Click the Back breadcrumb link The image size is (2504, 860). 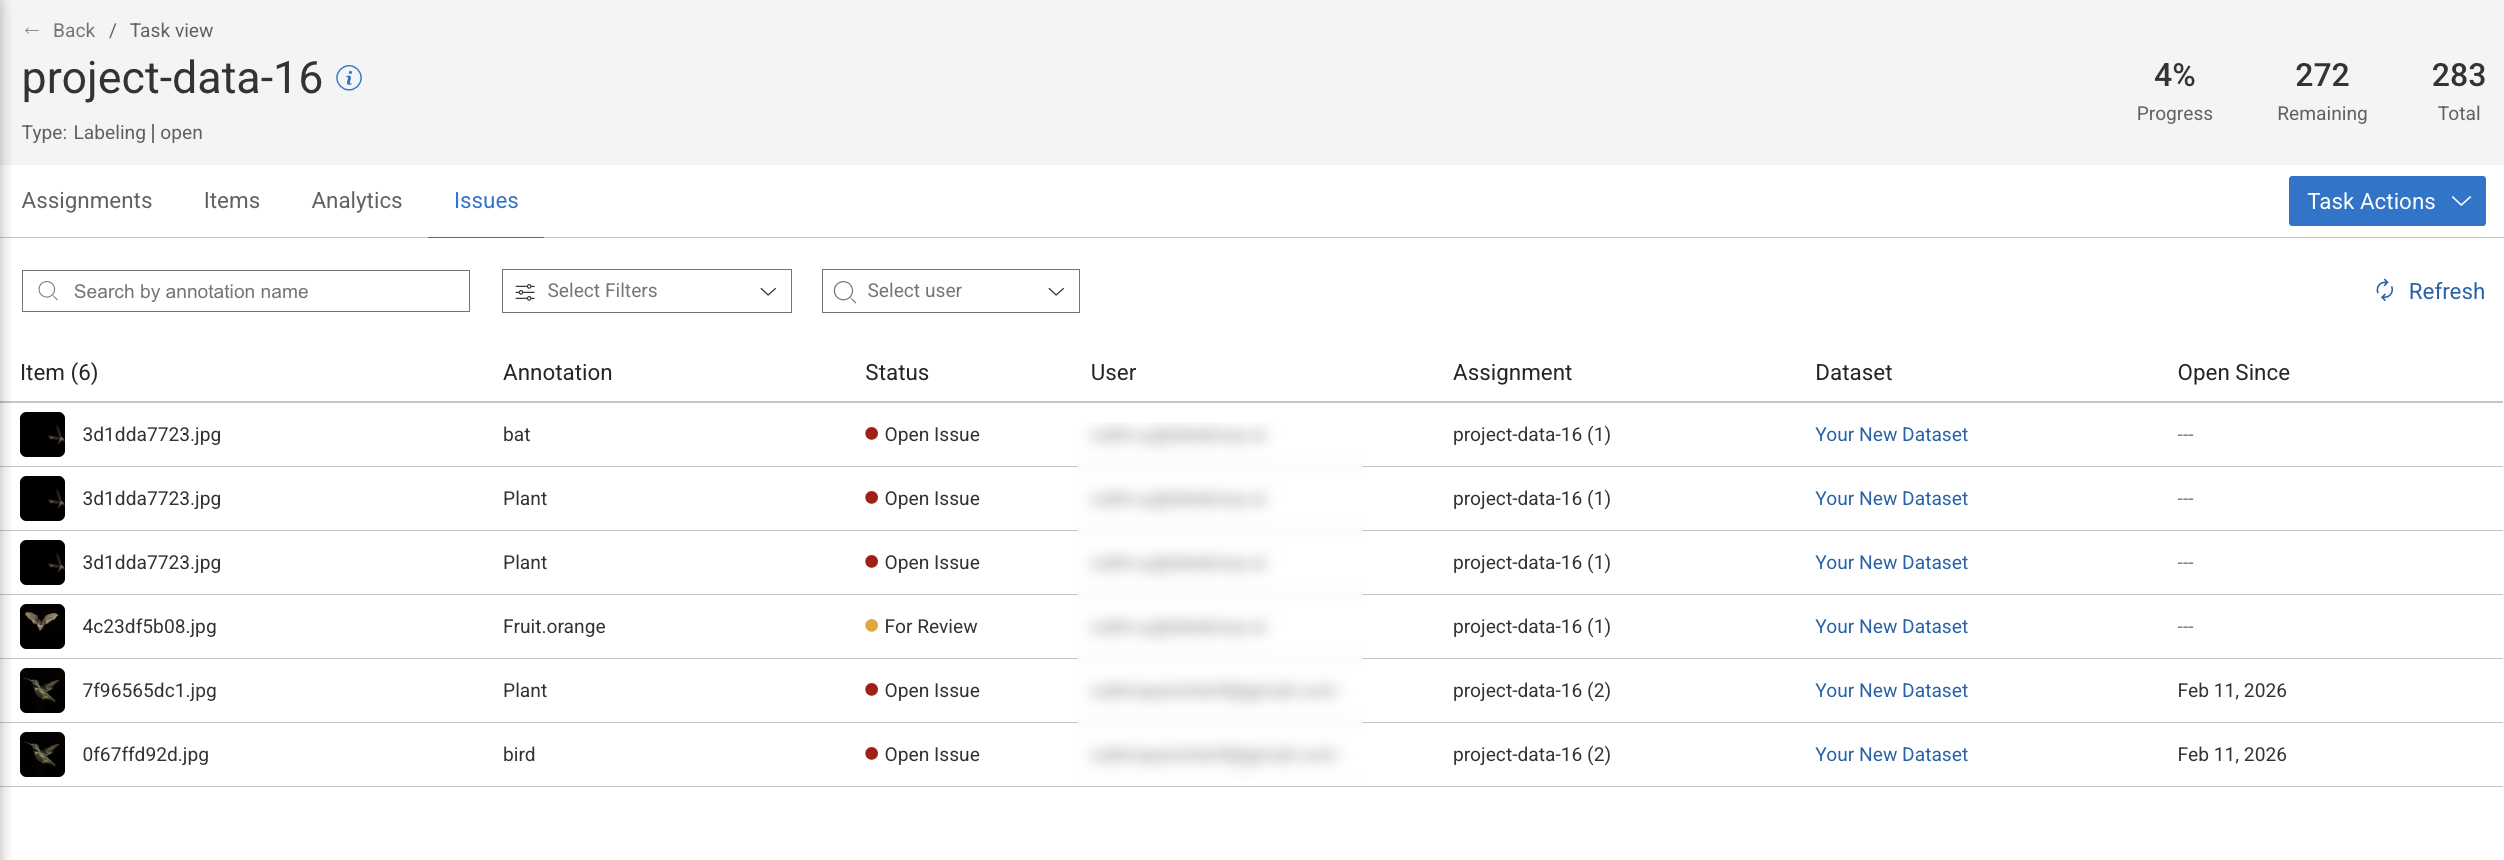[74, 31]
